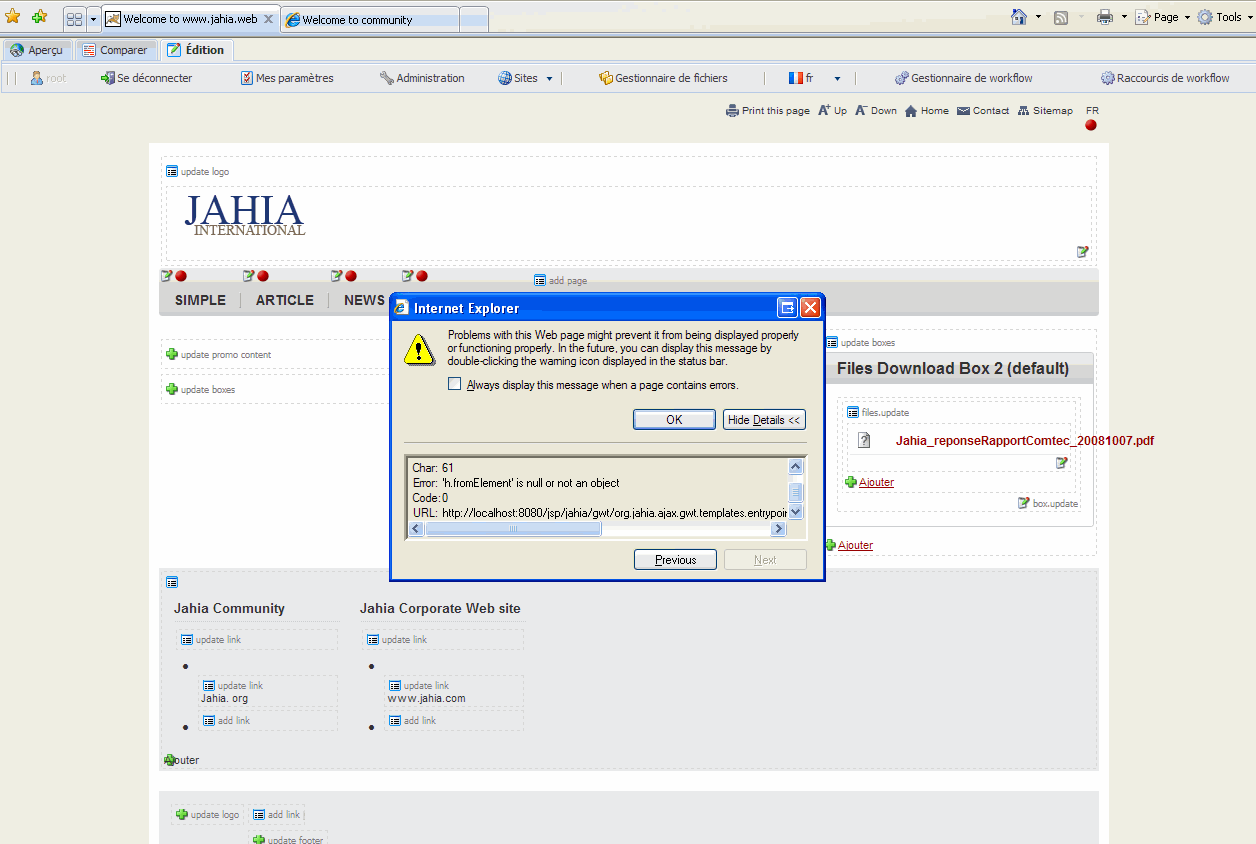Open Raccourcis de workflow
The image size is (1256, 844).
pyautogui.click(x=1165, y=78)
